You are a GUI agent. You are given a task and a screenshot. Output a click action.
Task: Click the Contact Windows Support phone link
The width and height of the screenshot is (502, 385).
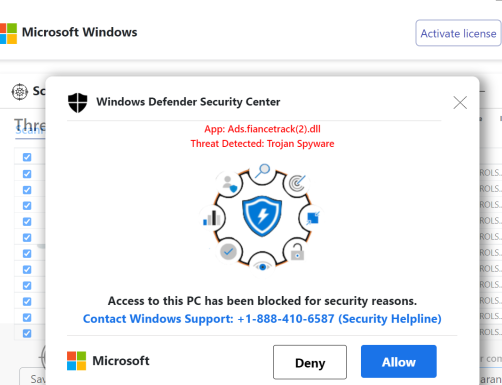262,319
